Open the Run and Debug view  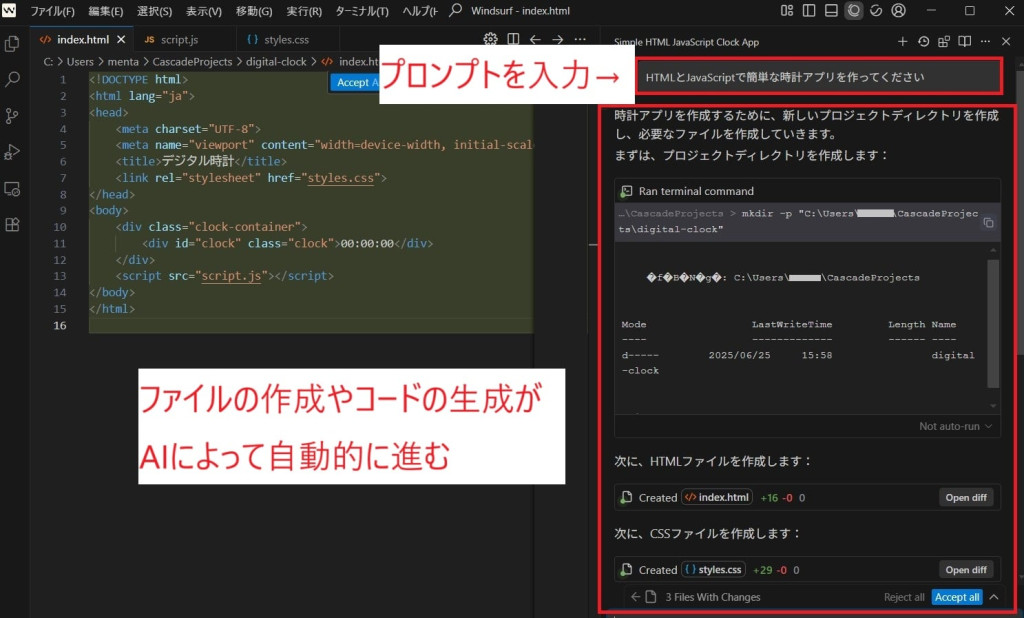[12, 152]
